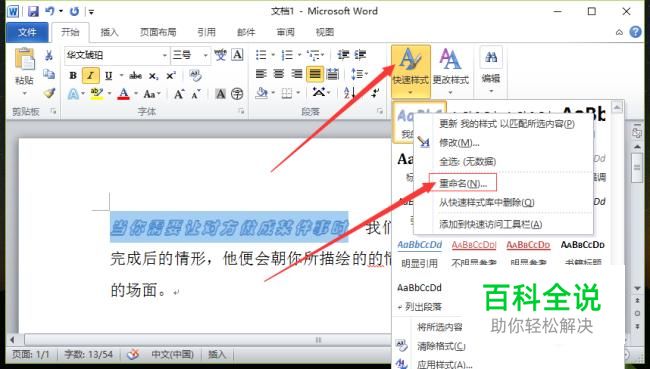The image size is (650, 369).
Task: Click the Center alignment icon
Action: pos(279,74)
